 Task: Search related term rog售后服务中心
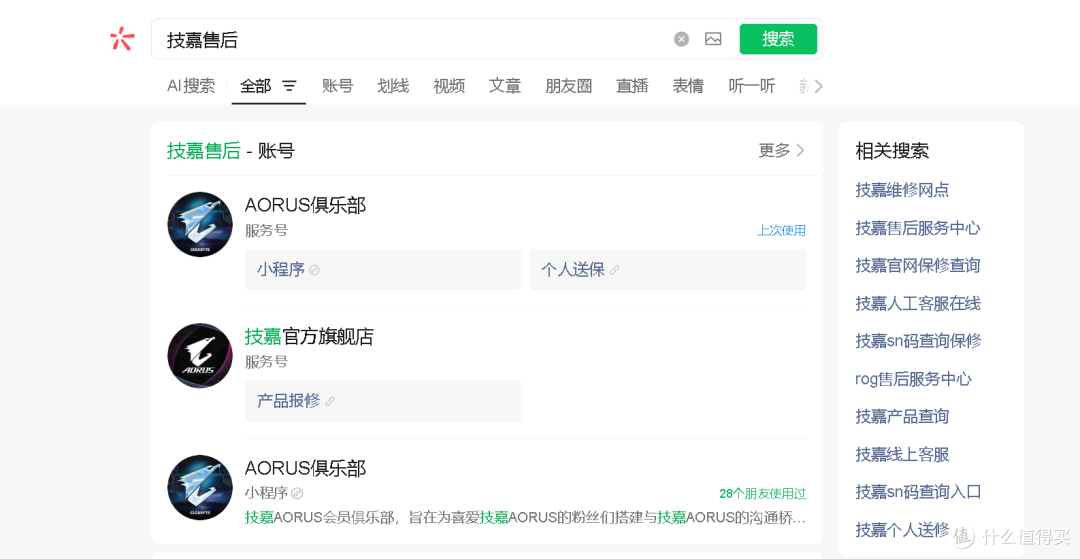[913, 379]
